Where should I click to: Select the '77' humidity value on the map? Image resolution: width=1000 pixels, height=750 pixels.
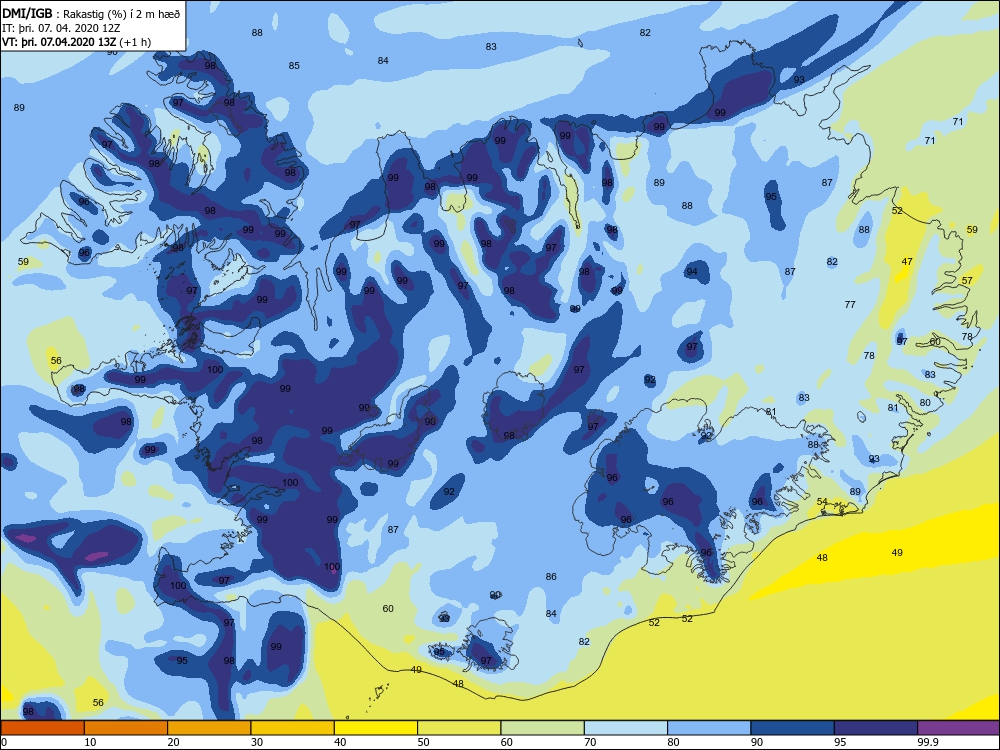click(x=849, y=304)
